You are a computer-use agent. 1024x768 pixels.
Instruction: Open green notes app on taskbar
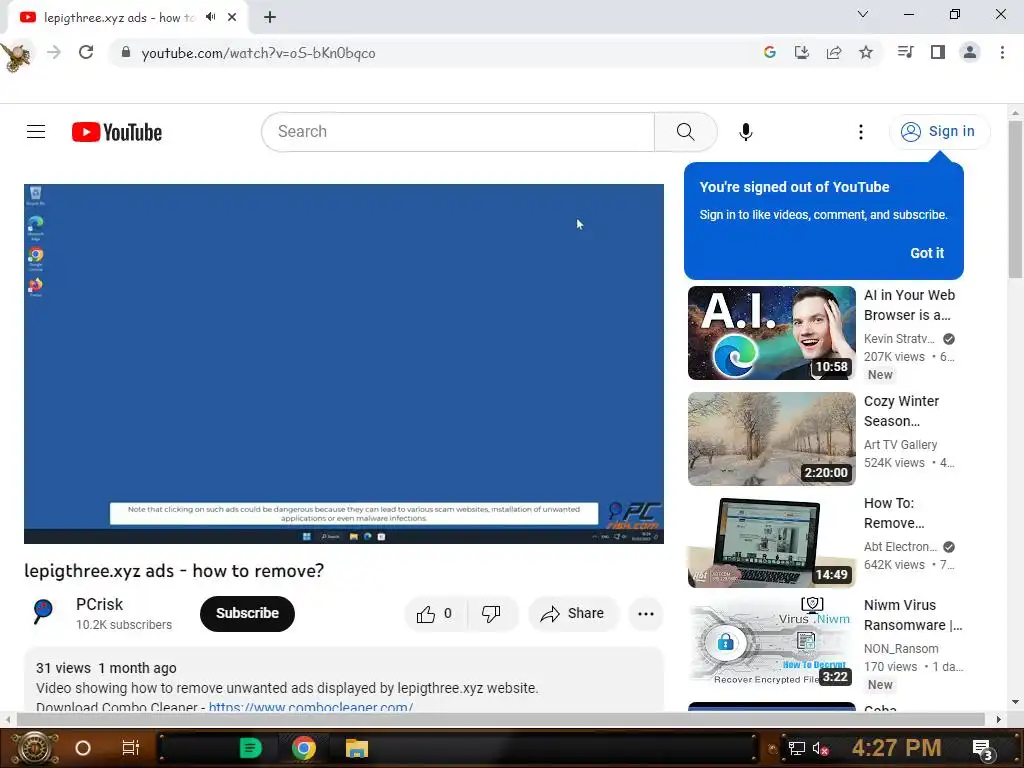coord(250,748)
